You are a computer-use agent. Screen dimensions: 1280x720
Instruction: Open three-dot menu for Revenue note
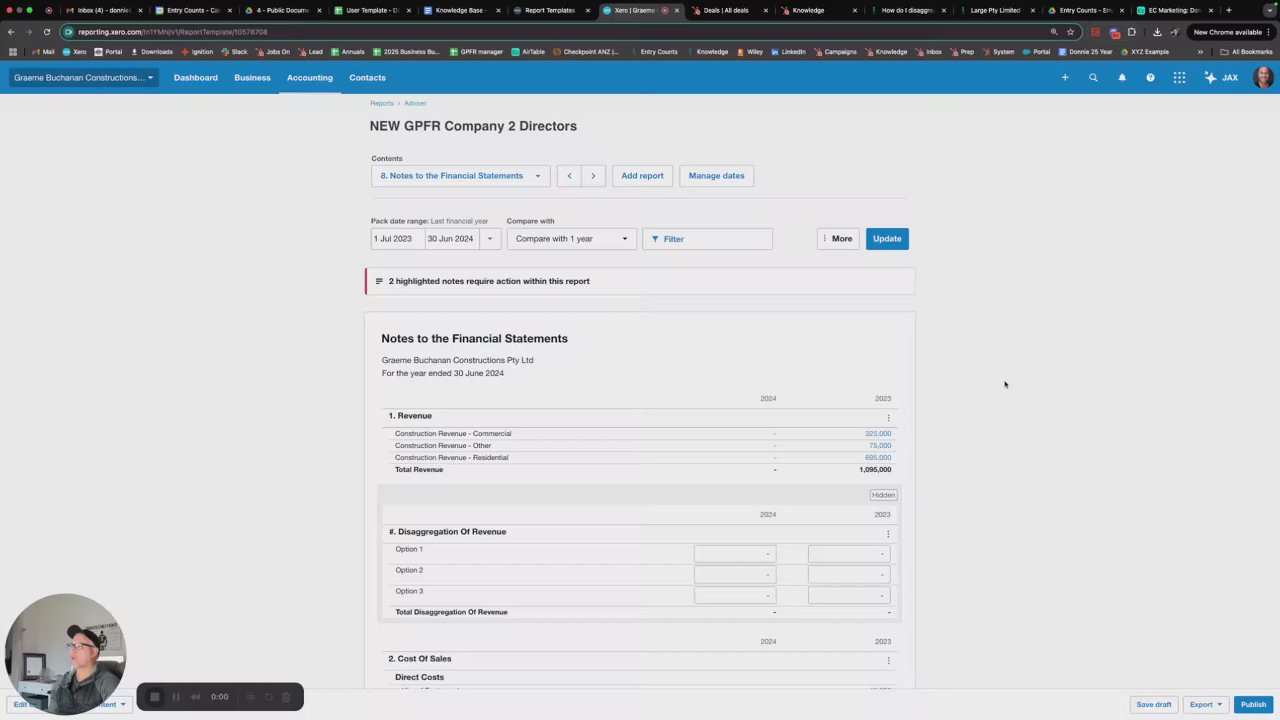tap(888, 417)
